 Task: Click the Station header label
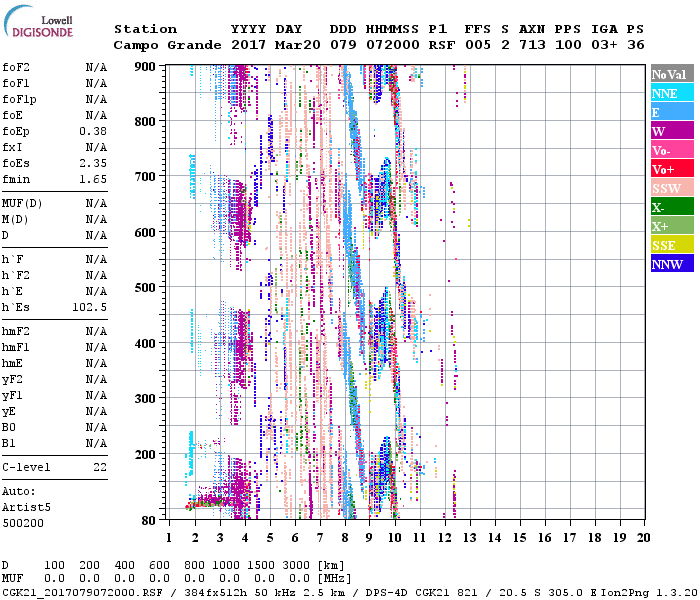coord(146,29)
